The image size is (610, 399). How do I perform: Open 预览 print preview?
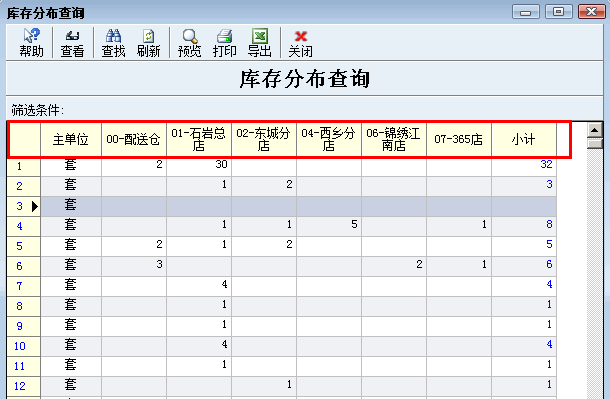tap(189, 43)
